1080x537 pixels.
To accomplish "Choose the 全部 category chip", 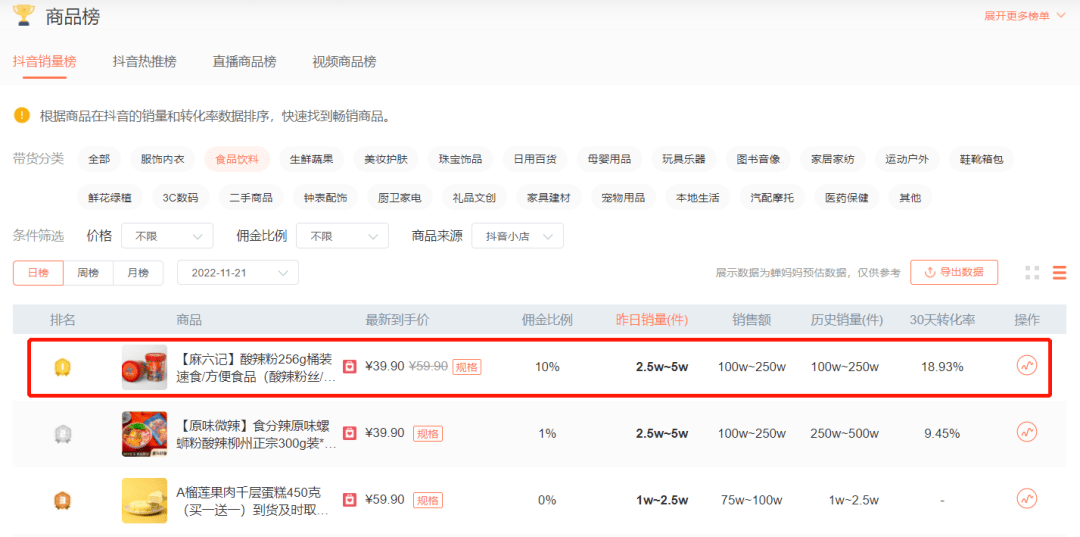I will (x=99, y=160).
